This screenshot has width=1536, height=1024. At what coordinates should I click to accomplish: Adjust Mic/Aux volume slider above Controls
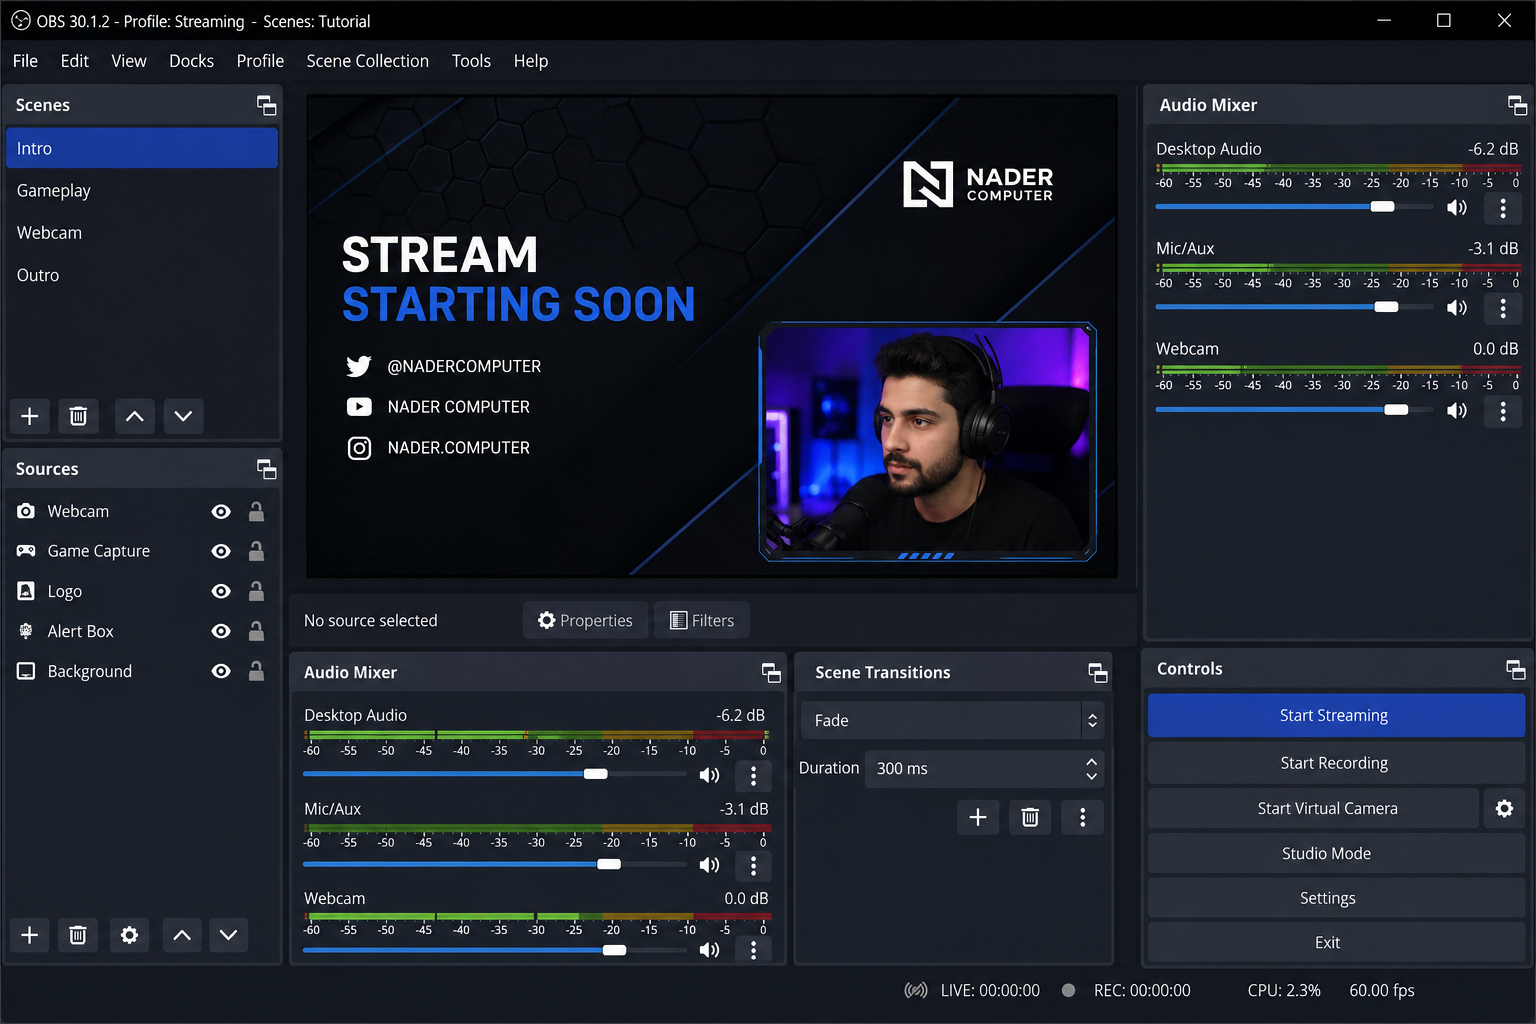pos(1294,307)
